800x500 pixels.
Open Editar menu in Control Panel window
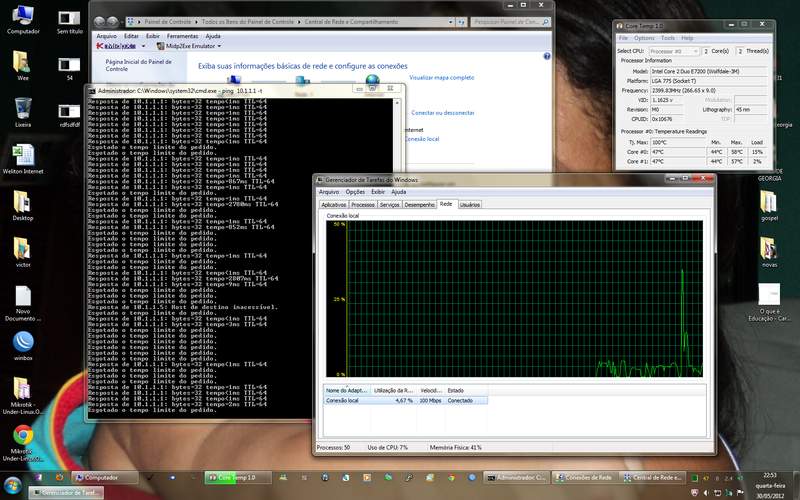(x=131, y=36)
